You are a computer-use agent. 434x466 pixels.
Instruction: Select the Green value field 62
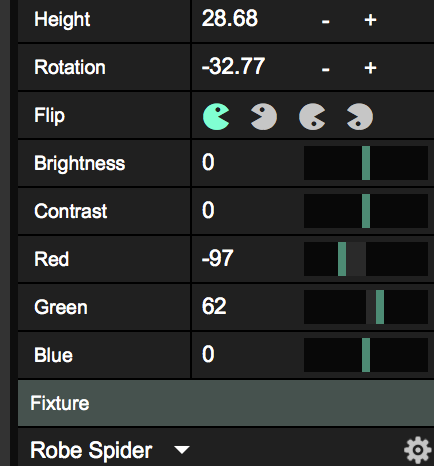click(214, 306)
